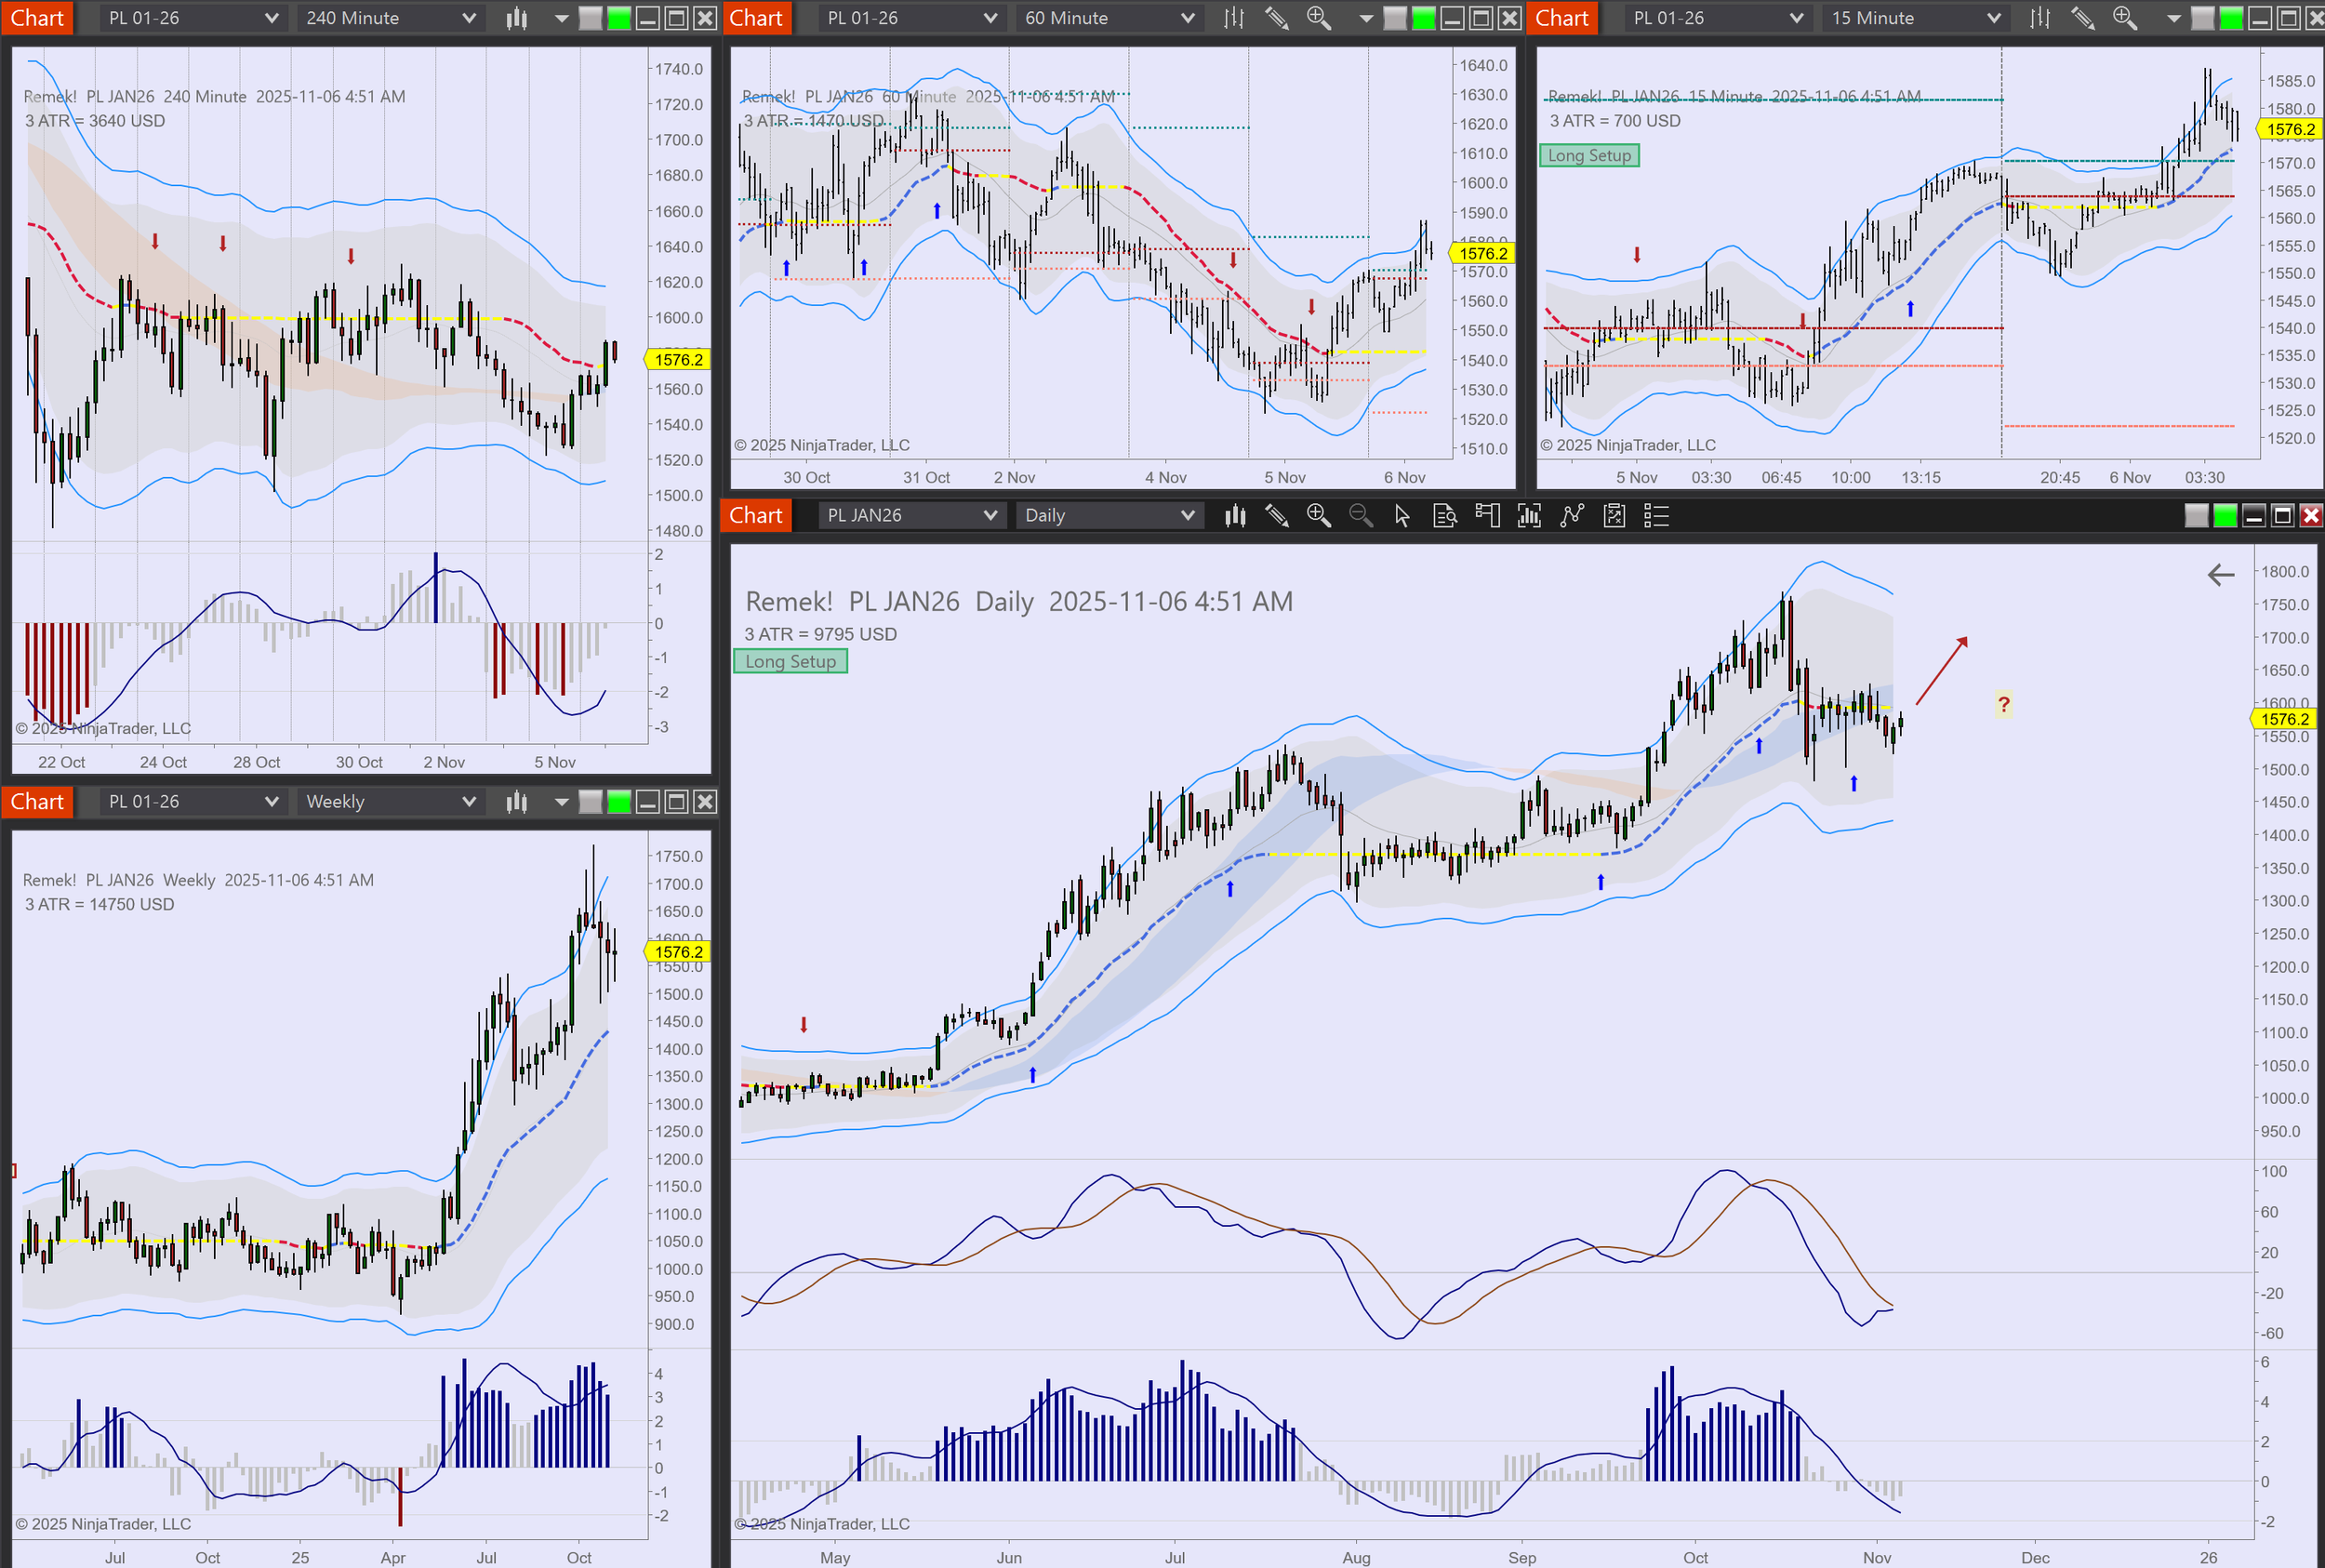The height and width of the screenshot is (1568, 2325).
Task: Toggle the green link button on the Daily chart
Action: [x=2225, y=516]
